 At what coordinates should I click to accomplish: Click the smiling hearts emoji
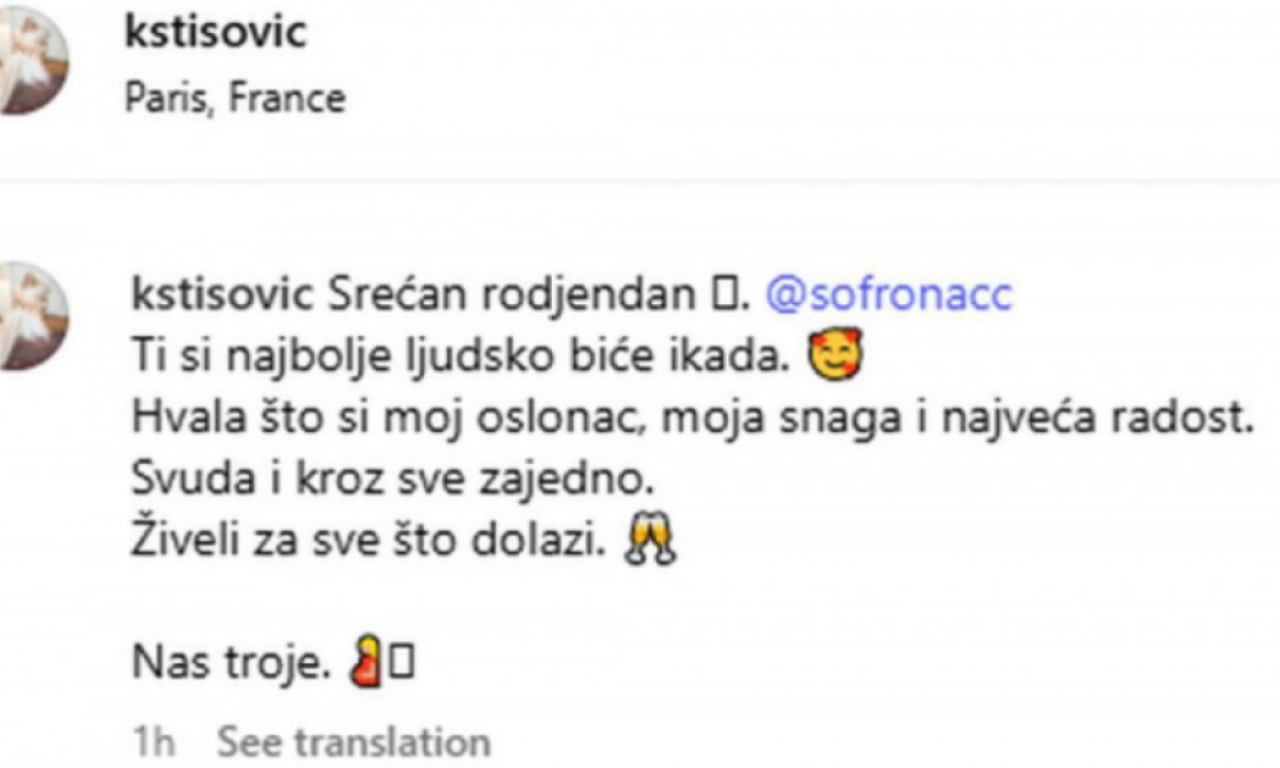[835, 356]
